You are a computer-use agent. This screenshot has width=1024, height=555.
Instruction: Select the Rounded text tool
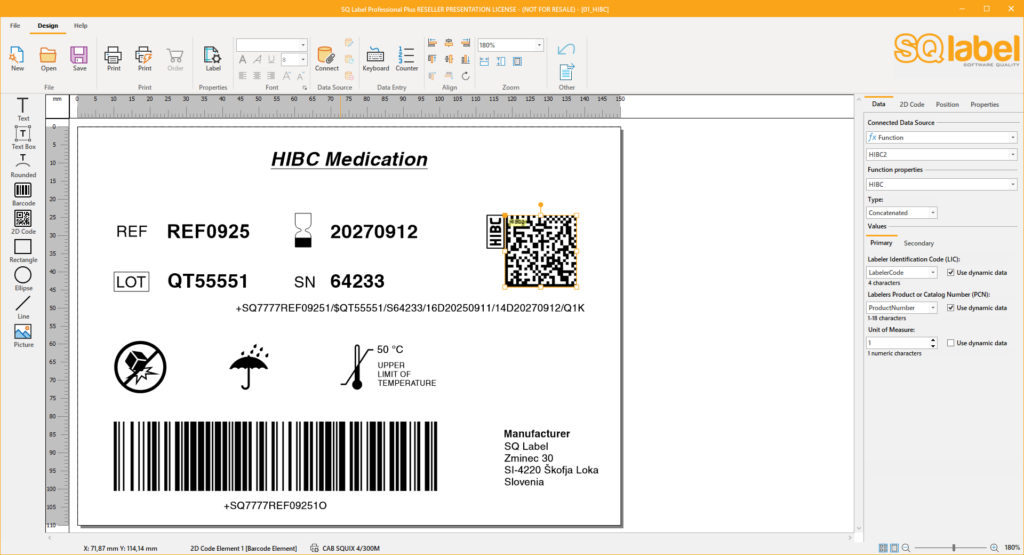(x=22, y=164)
